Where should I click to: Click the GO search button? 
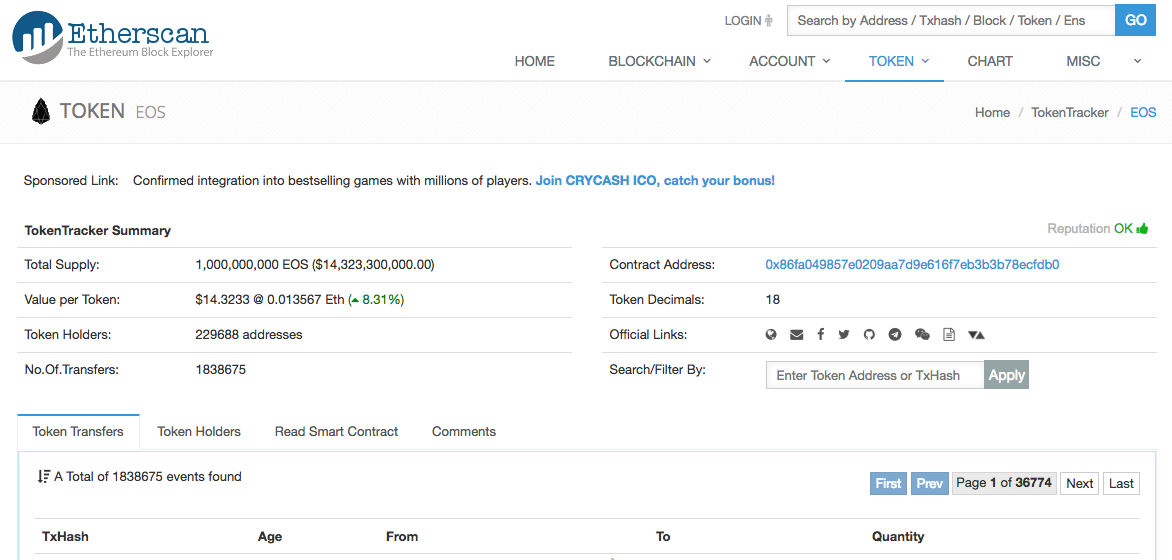pos(1135,20)
